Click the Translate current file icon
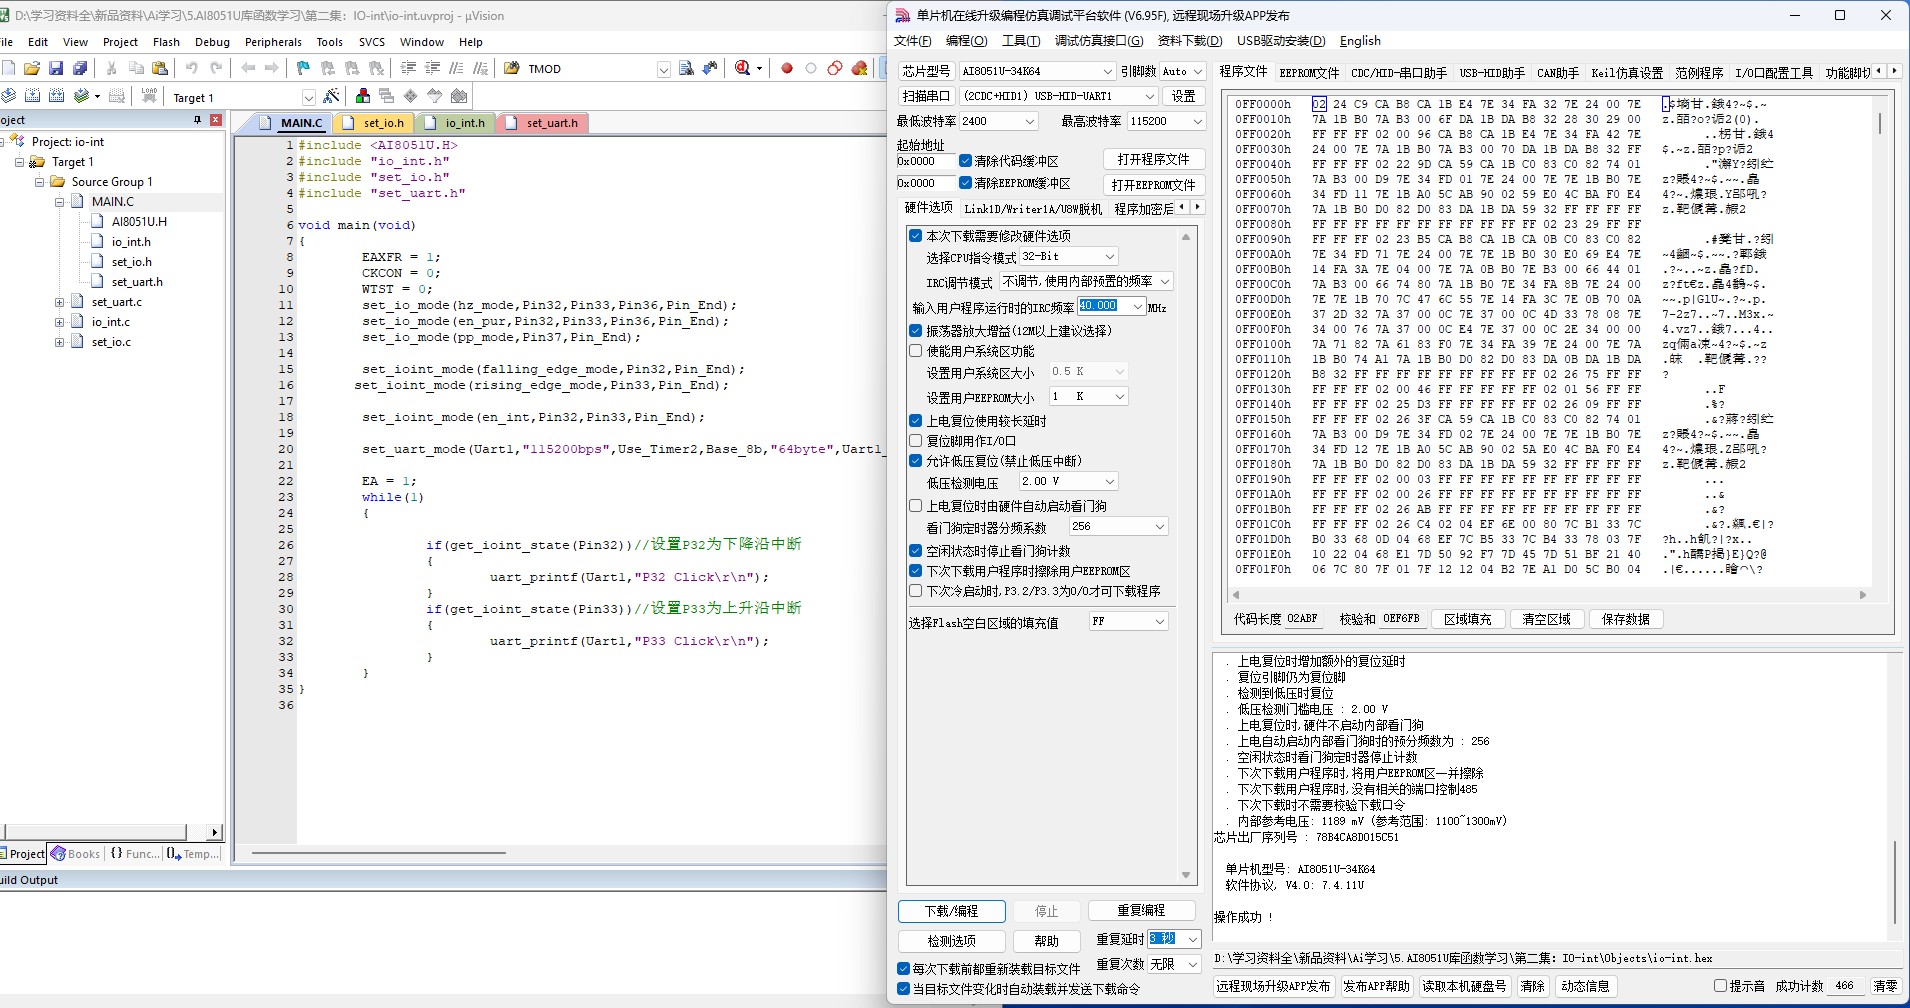Viewport: 1910px width, 1008px height. [x=8, y=96]
